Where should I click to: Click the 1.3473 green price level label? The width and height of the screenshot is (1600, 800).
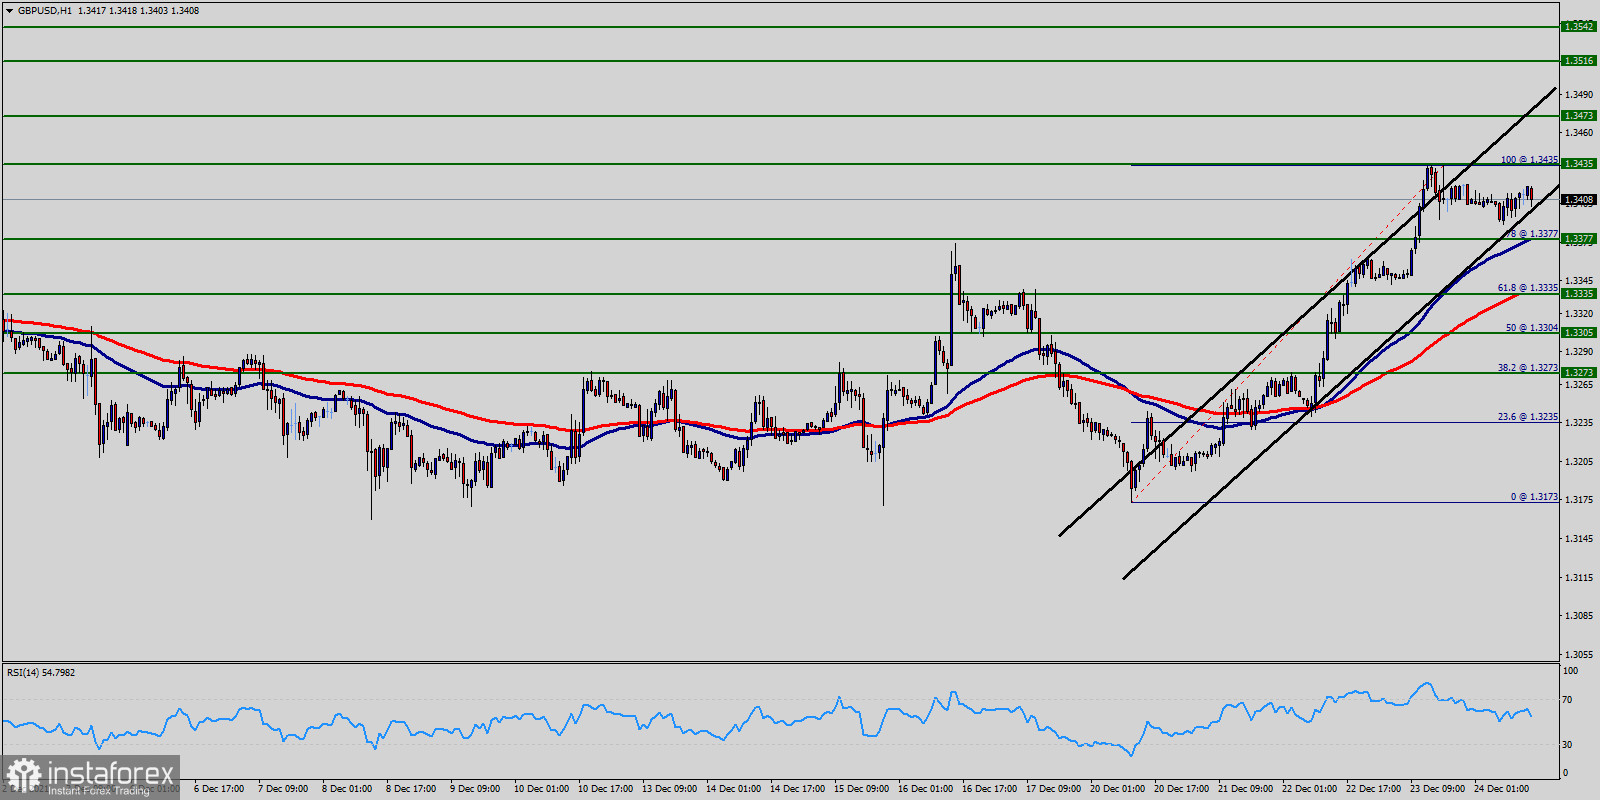tap(1579, 116)
